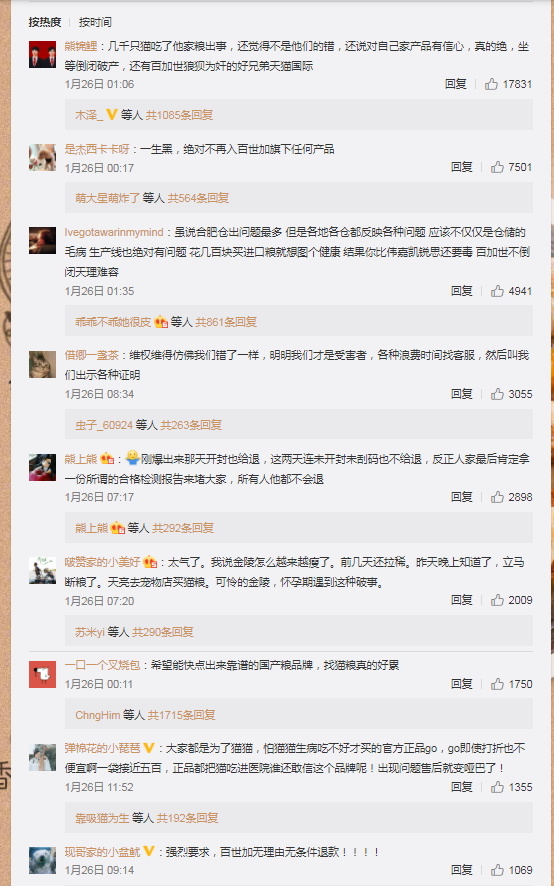The image size is (554, 886).
Task: Click thumbs-up beside 3055 count
Action: click(x=497, y=394)
